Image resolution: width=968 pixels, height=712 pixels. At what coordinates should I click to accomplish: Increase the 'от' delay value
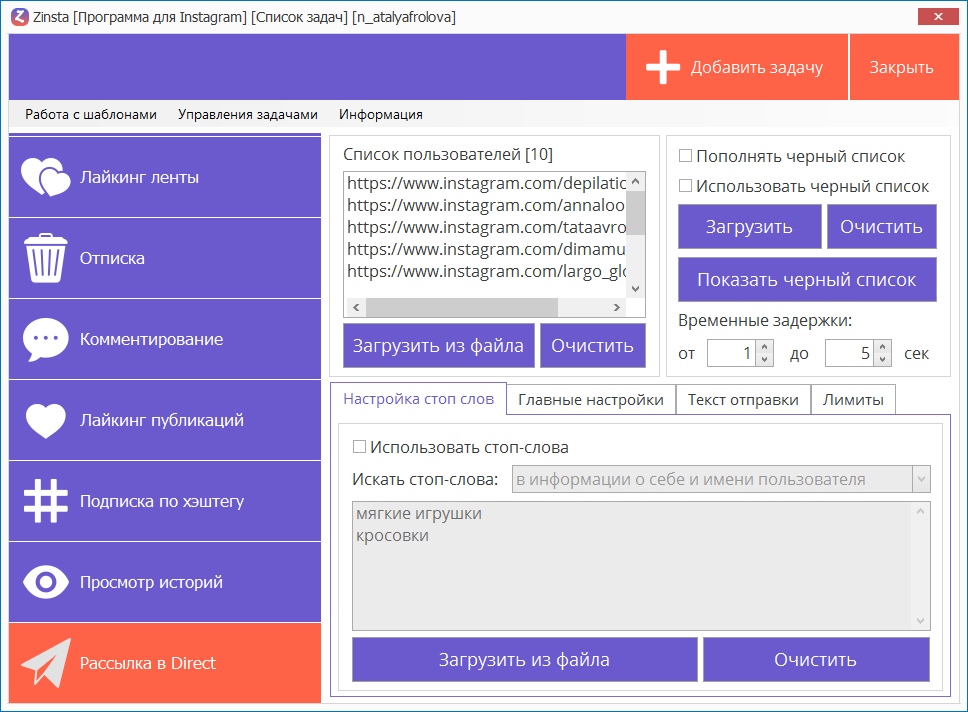tap(764, 347)
